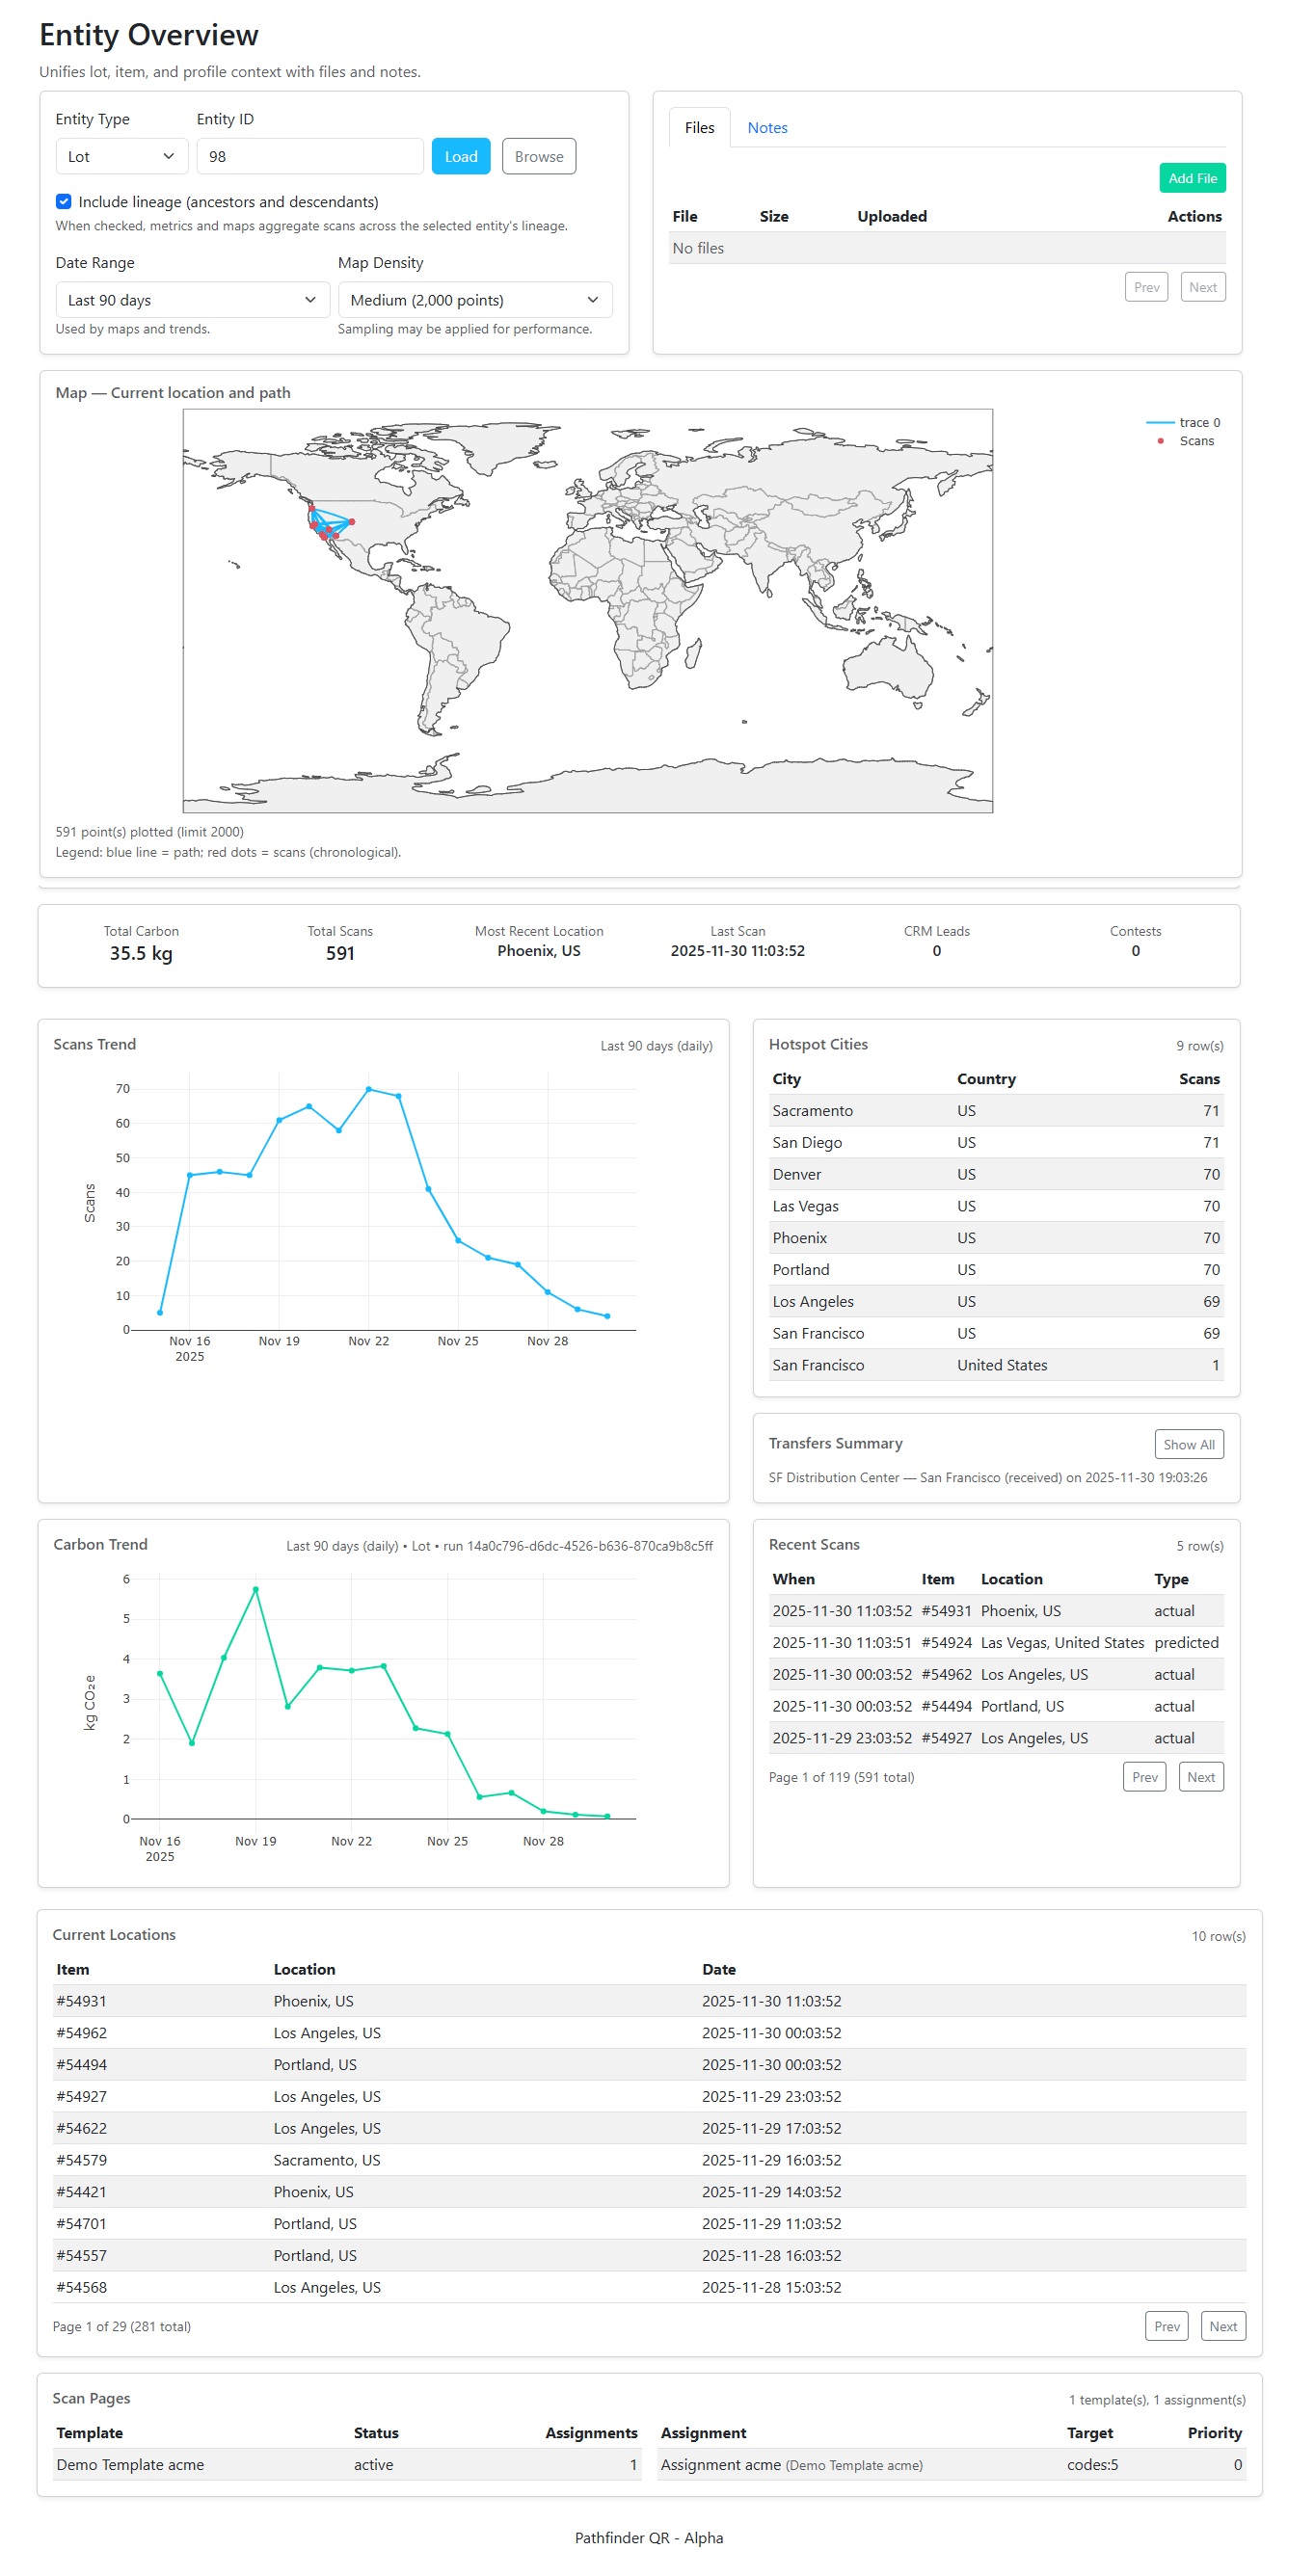Image resolution: width=1314 pixels, height=2576 pixels.
Task: Click the Most Recent Location Phoenix, US value
Action: 539,951
